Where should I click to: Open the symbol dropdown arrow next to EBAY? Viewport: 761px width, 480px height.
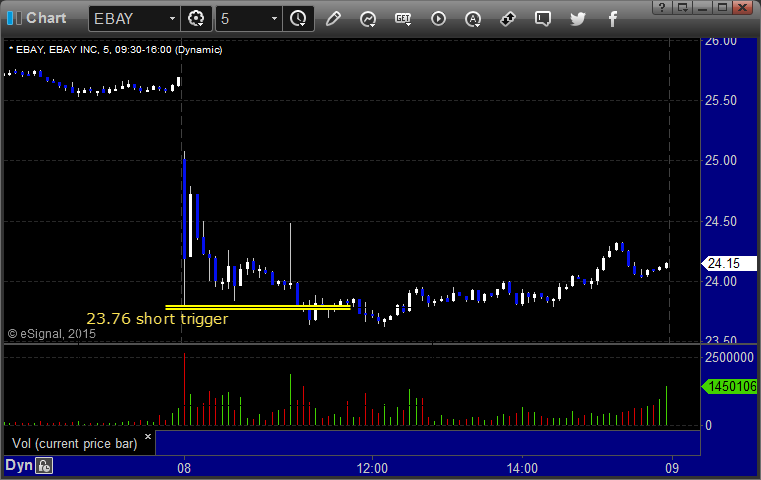(172, 18)
